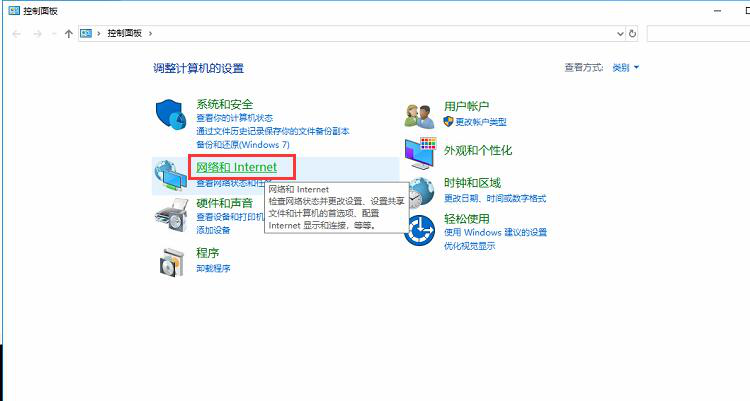Open the 用户帐户 people icon
Viewport: 750px width, 401px height.
click(x=419, y=116)
